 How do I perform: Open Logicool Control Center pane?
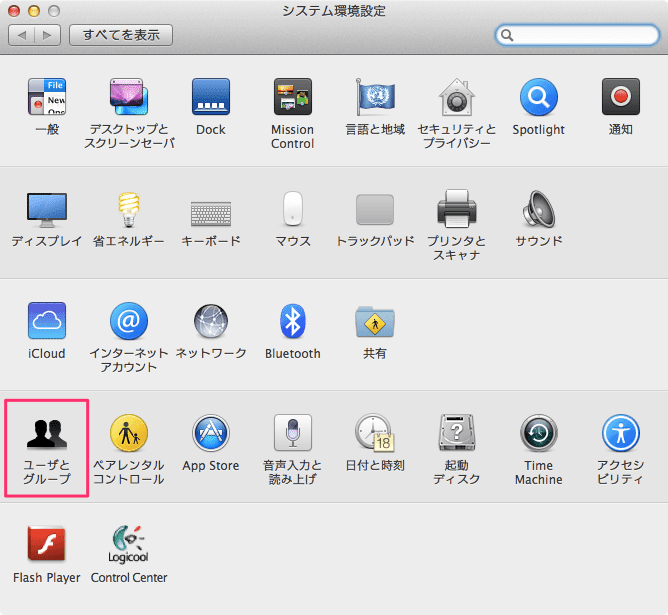[x=129, y=544]
